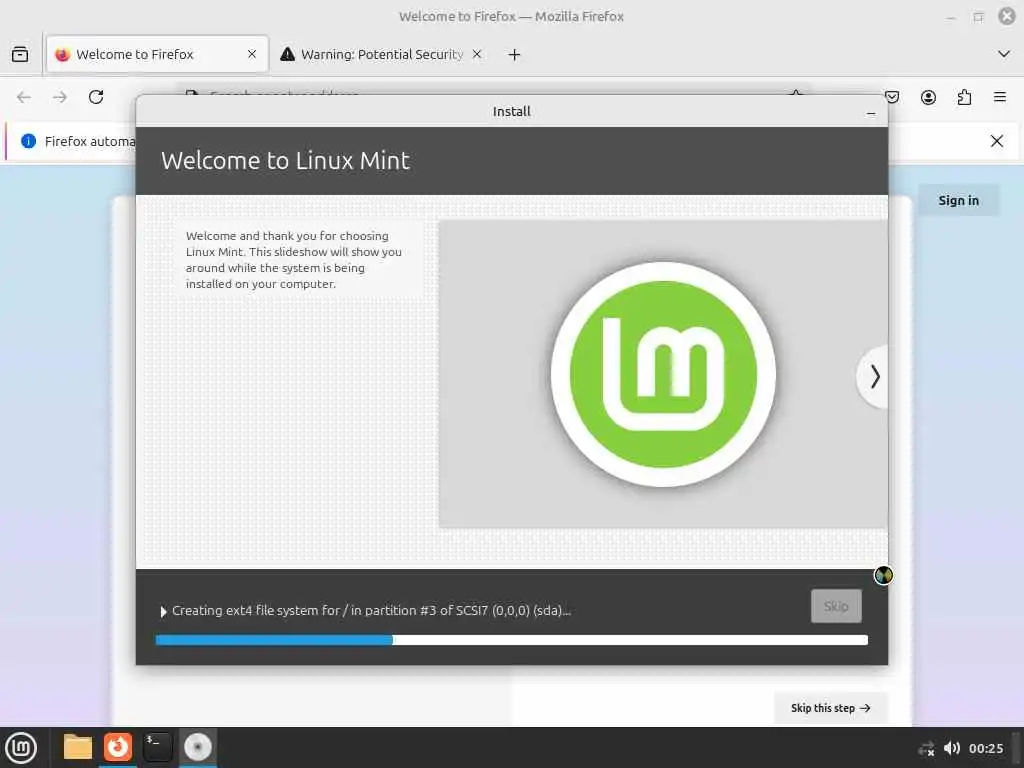This screenshot has height=768, width=1024.
Task: Select installer disc icon in taskbar
Action: (x=197, y=747)
